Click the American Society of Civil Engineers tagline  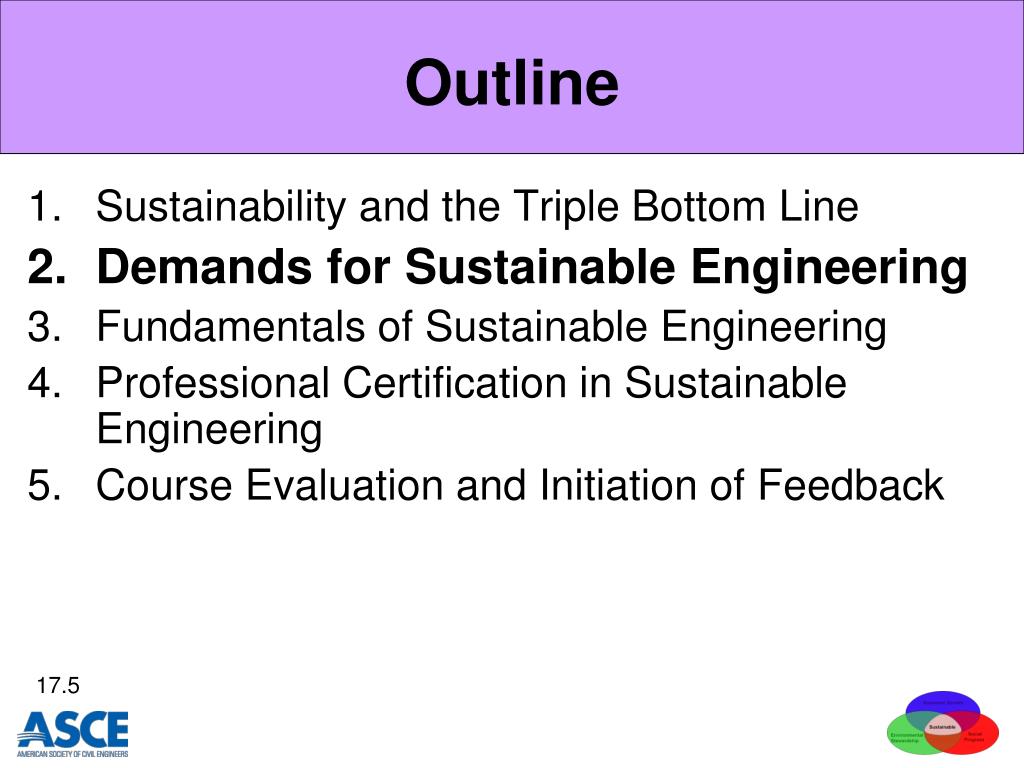(x=72, y=754)
